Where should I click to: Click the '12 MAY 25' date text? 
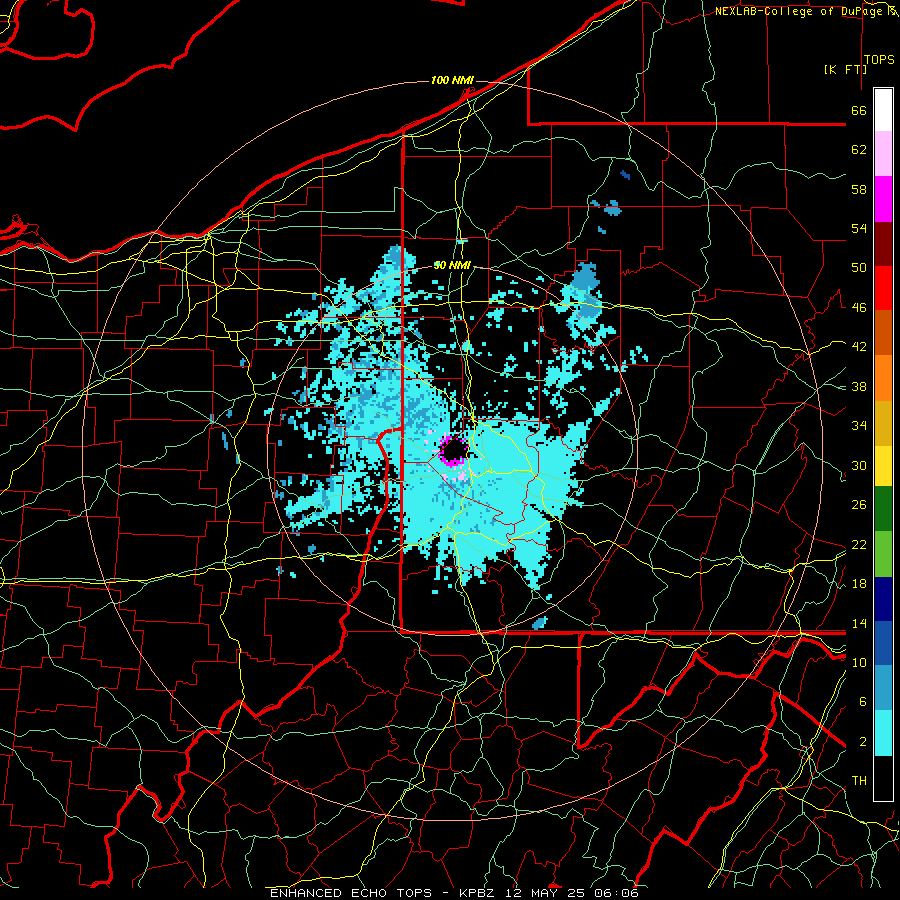tap(548, 893)
